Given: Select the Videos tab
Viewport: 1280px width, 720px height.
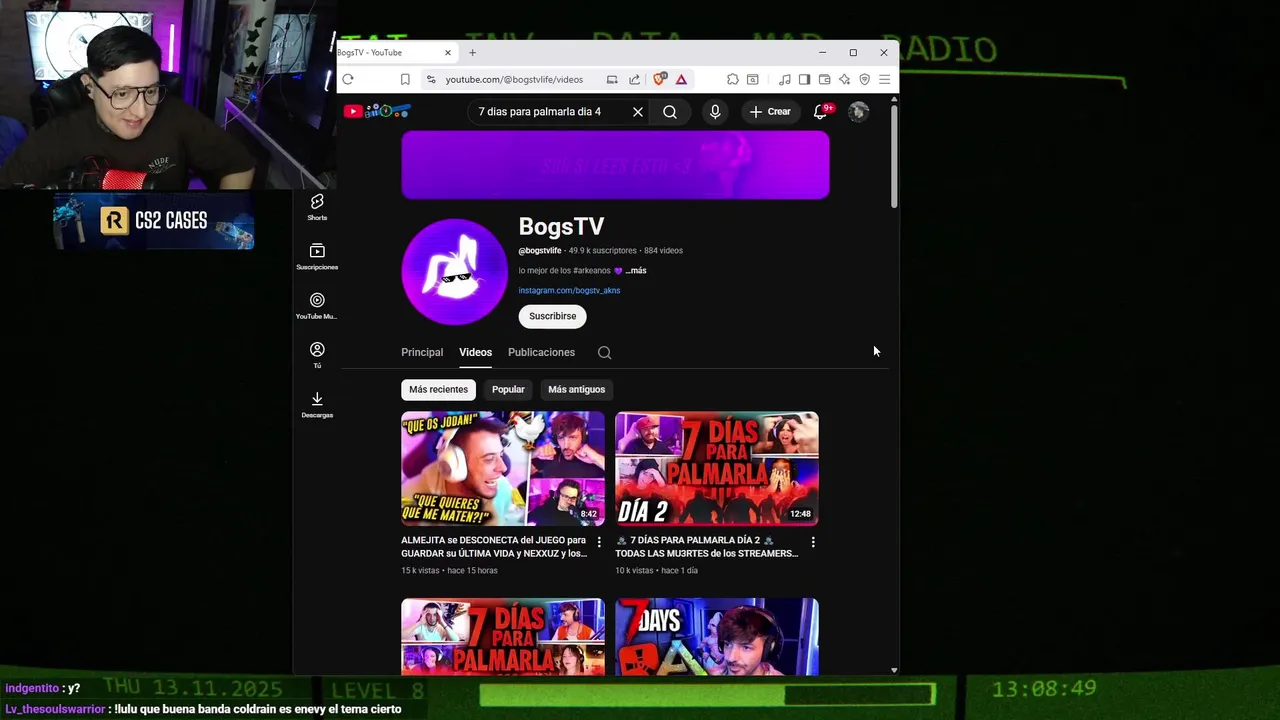Looking at the screenshot, I should (x=475, y=352).
